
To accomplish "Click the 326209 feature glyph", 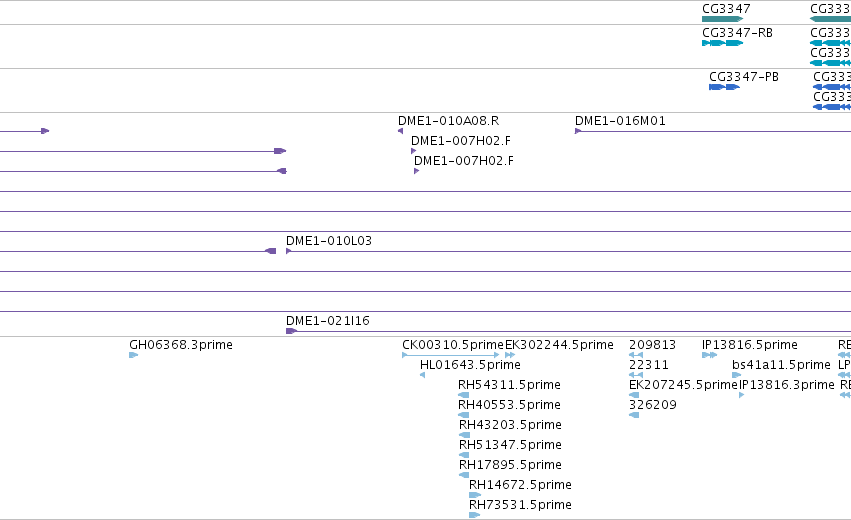I will (x=634, y=415).
